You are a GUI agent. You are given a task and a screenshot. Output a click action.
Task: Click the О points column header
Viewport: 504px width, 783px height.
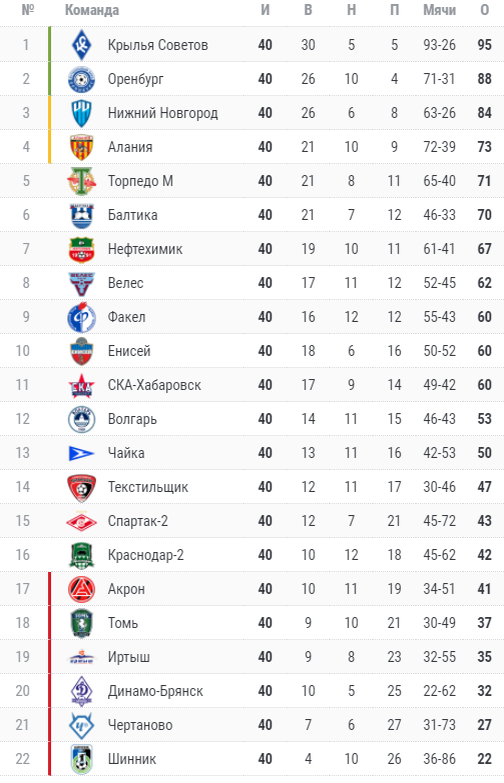485,10
